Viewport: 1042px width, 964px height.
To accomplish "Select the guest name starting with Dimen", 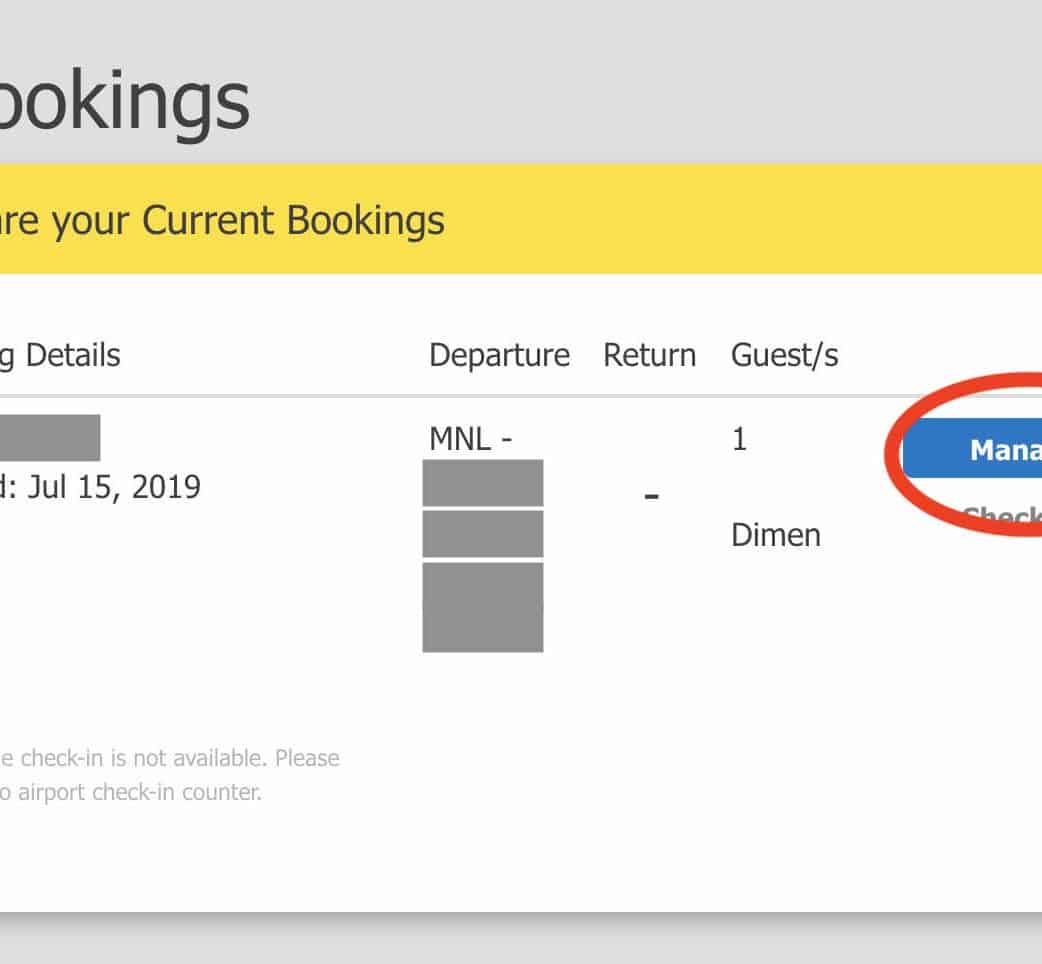I will (x=776, y=535).
